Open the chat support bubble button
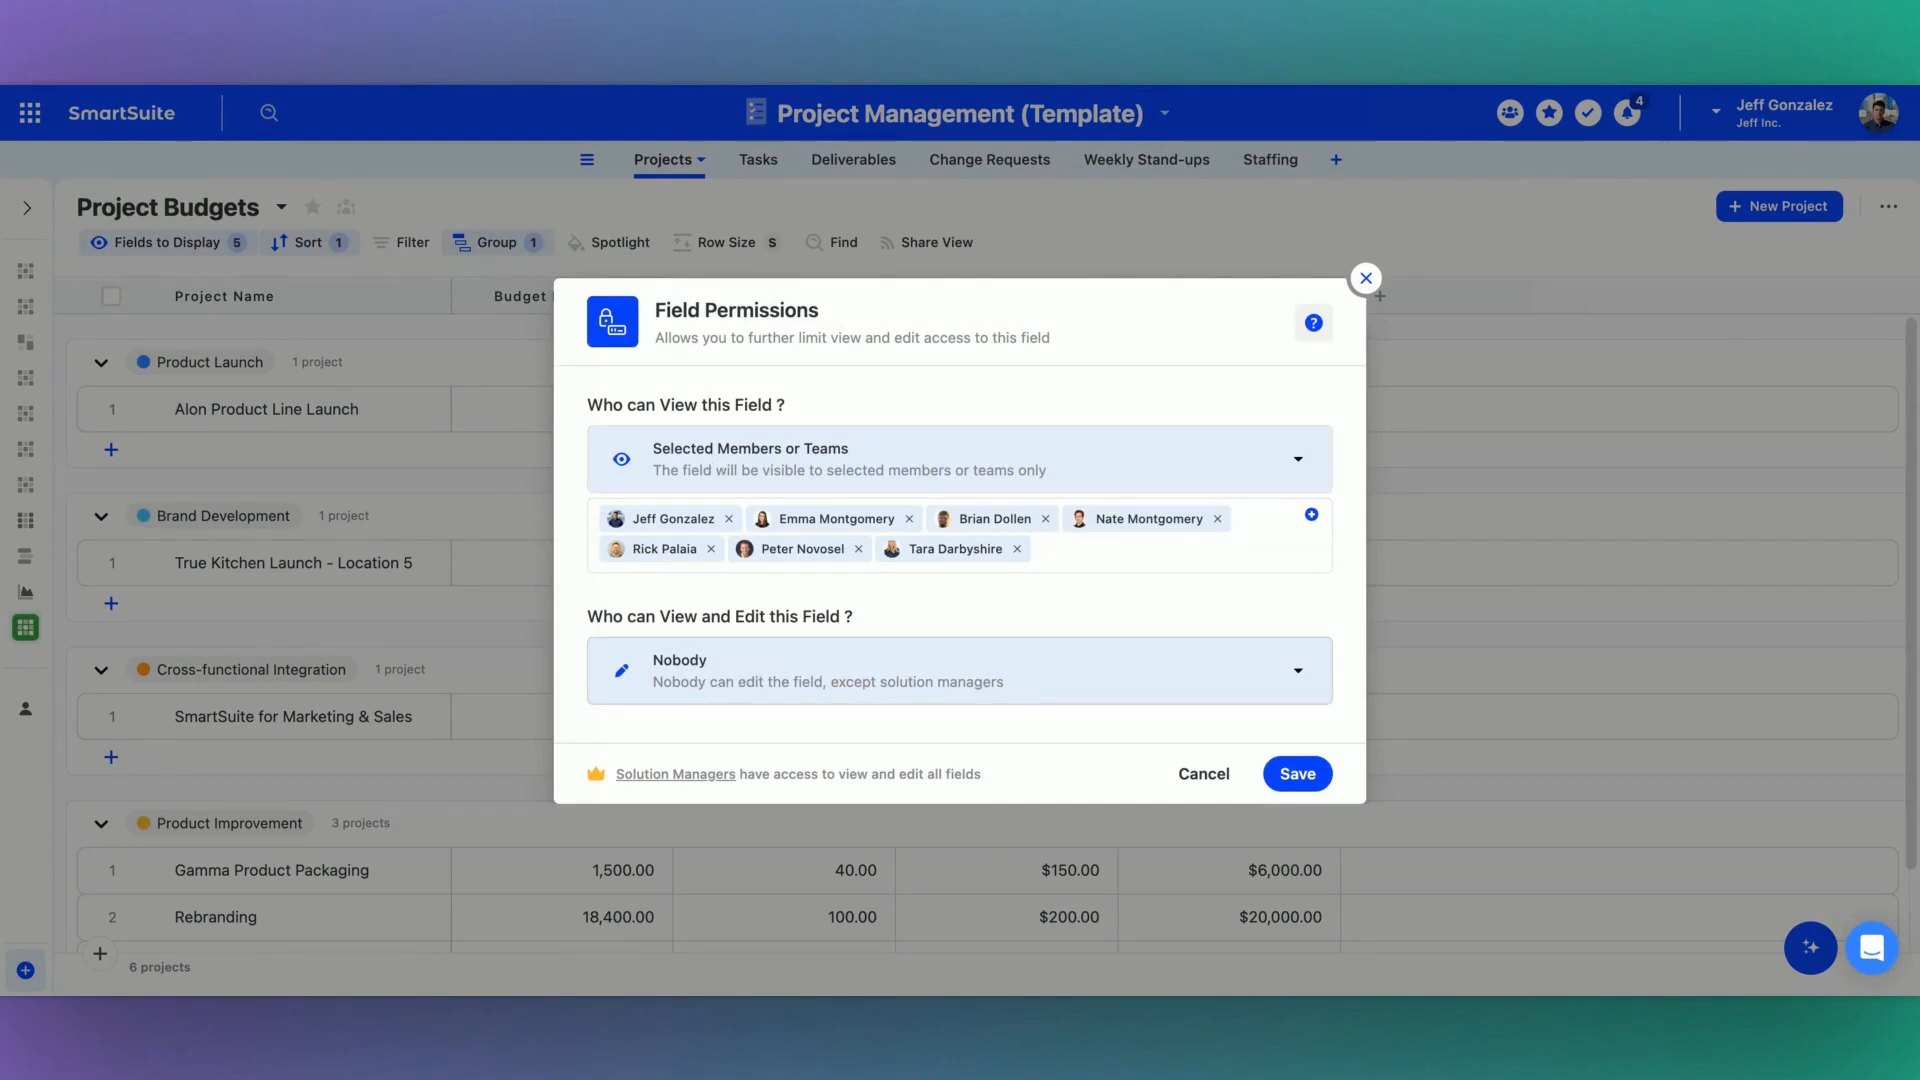 point(1872,947)
